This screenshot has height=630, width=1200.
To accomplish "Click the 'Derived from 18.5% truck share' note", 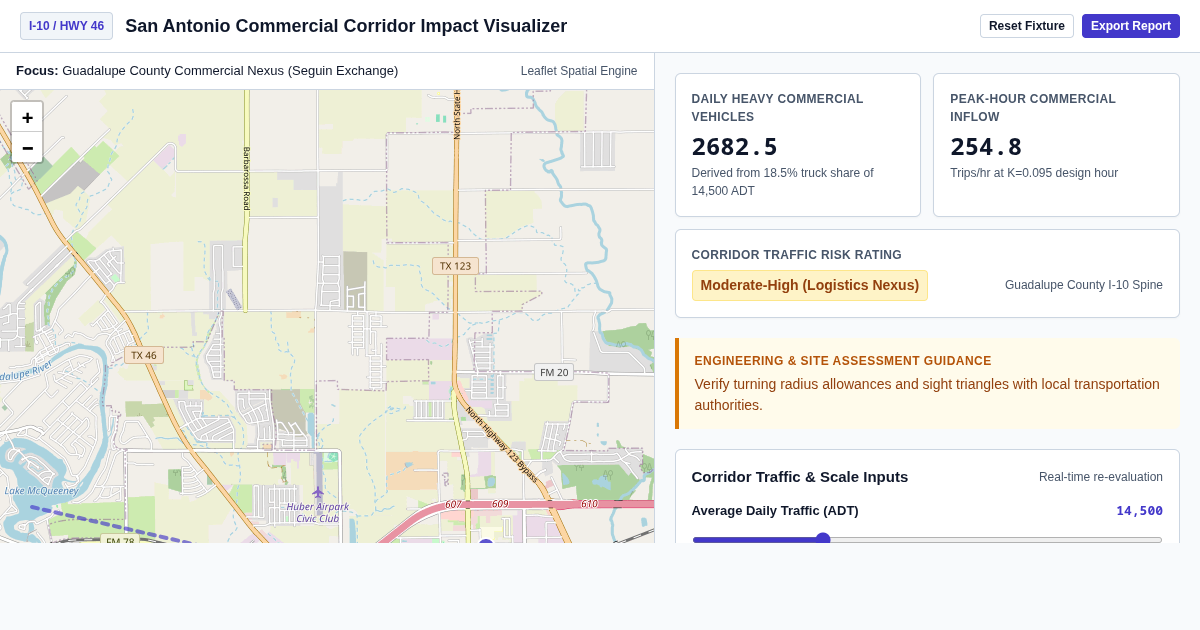I will tap(783, 182).
